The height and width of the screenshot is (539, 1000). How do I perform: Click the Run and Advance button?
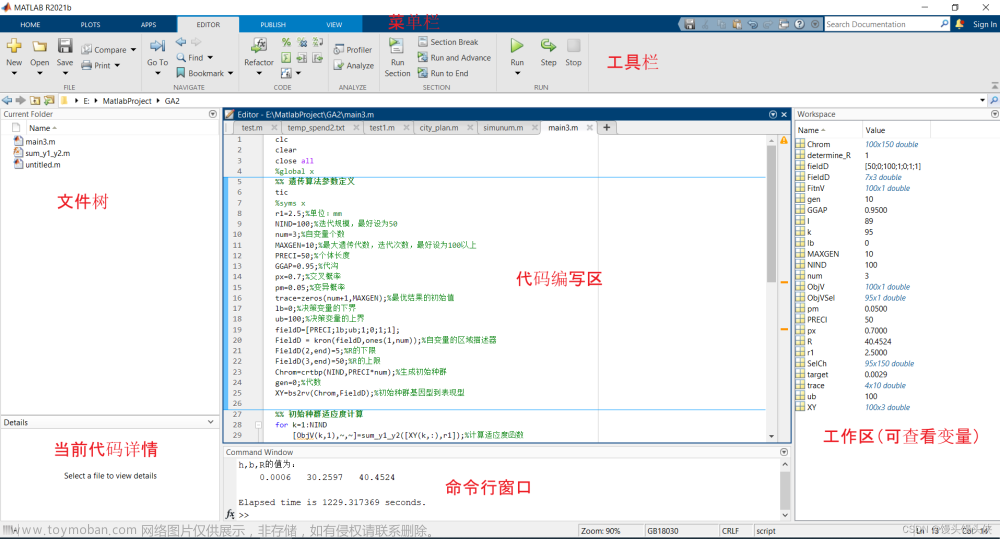454,57
